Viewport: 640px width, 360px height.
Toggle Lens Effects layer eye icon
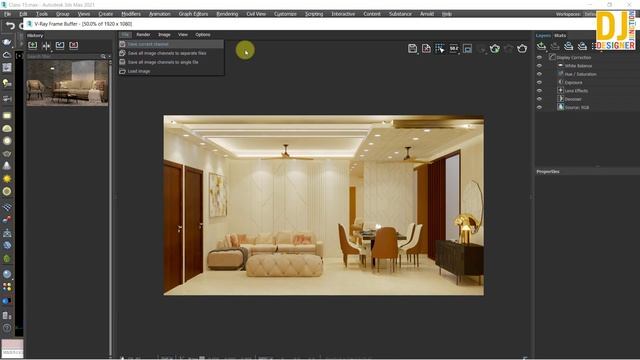click(x=539, y=91)
